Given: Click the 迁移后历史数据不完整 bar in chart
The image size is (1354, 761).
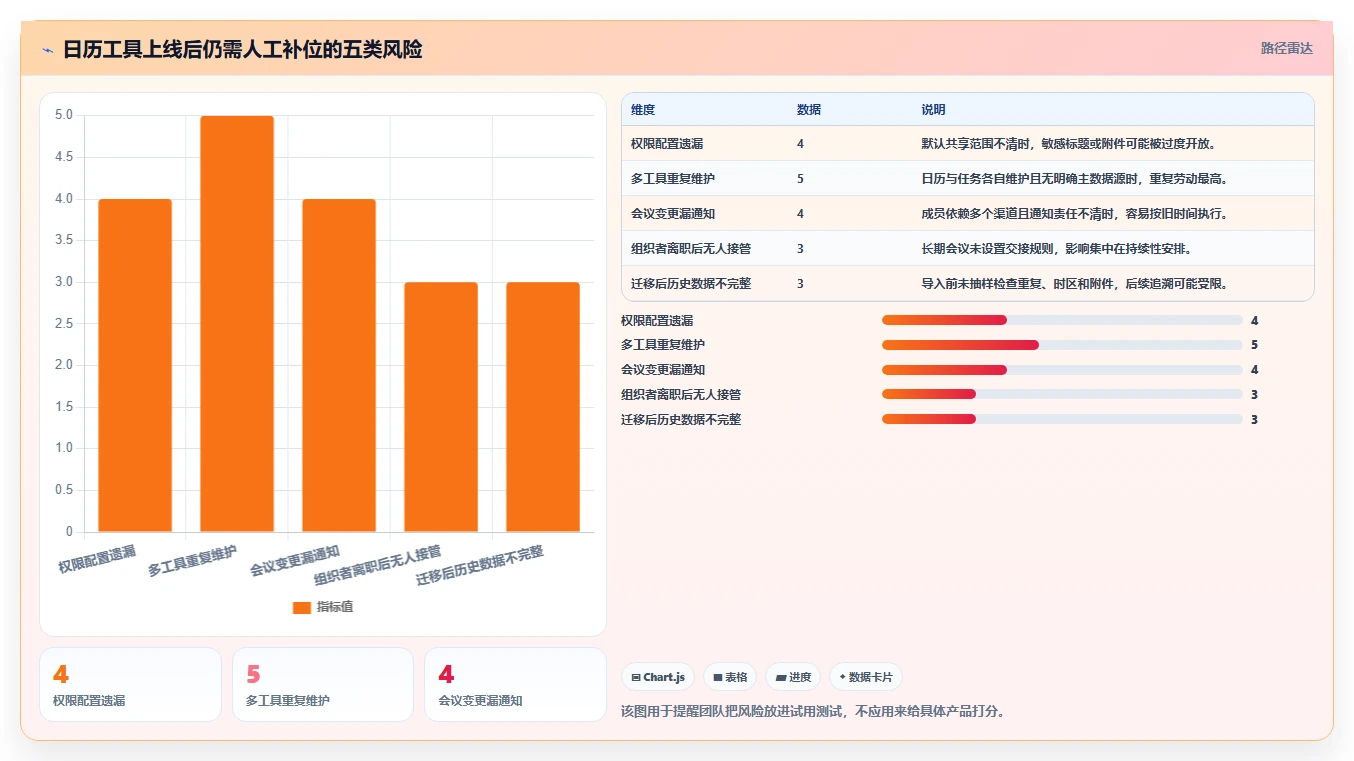Looking at the screenshot, I should point(543,407).
